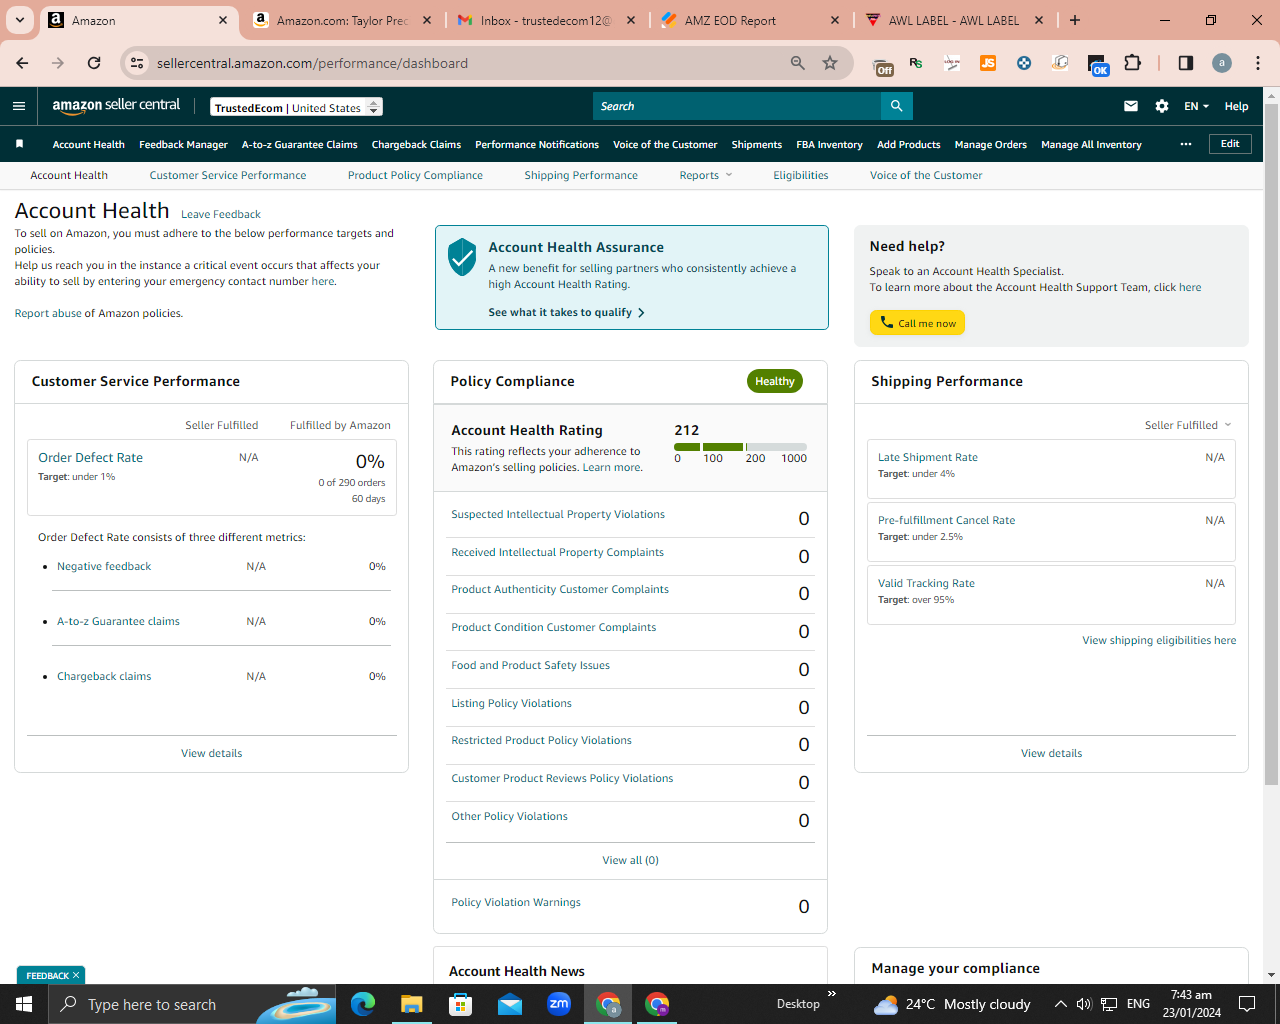
Task: Click the Leave Feedback link
Action: [221, 214]
